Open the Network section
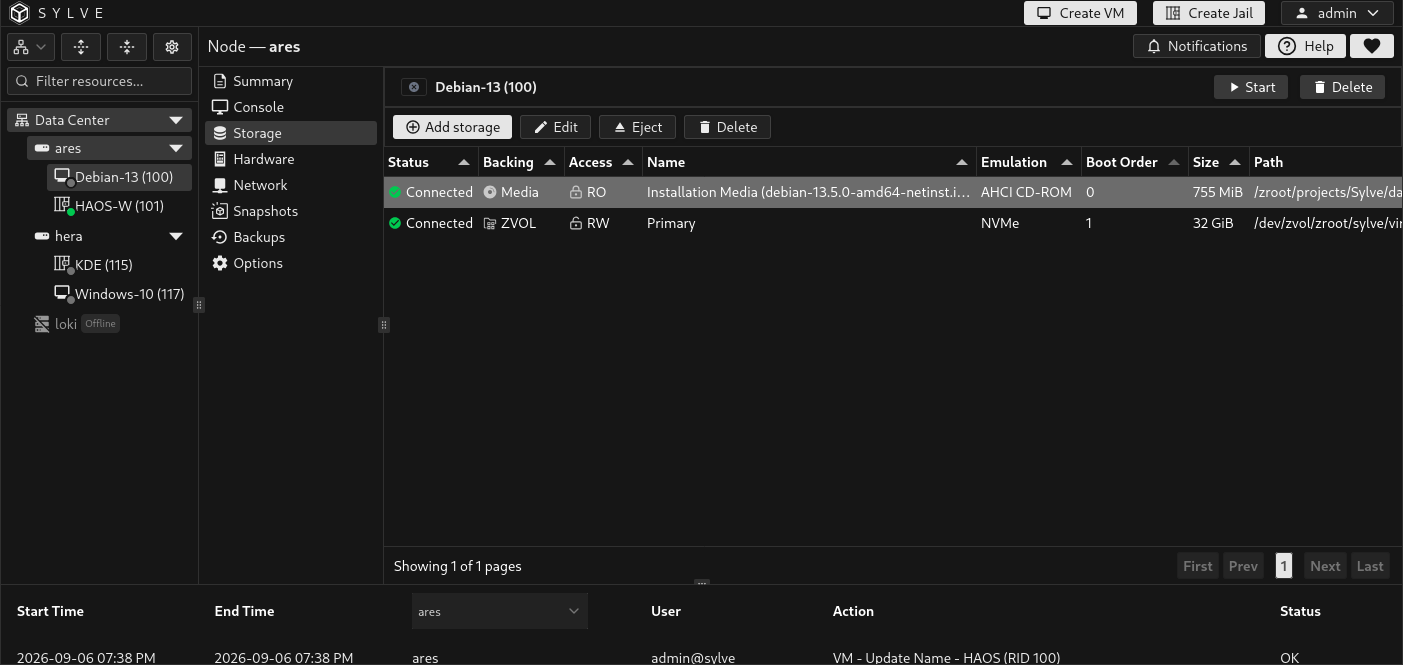Viewport: 1403px width, 665px height. (291, 185)
